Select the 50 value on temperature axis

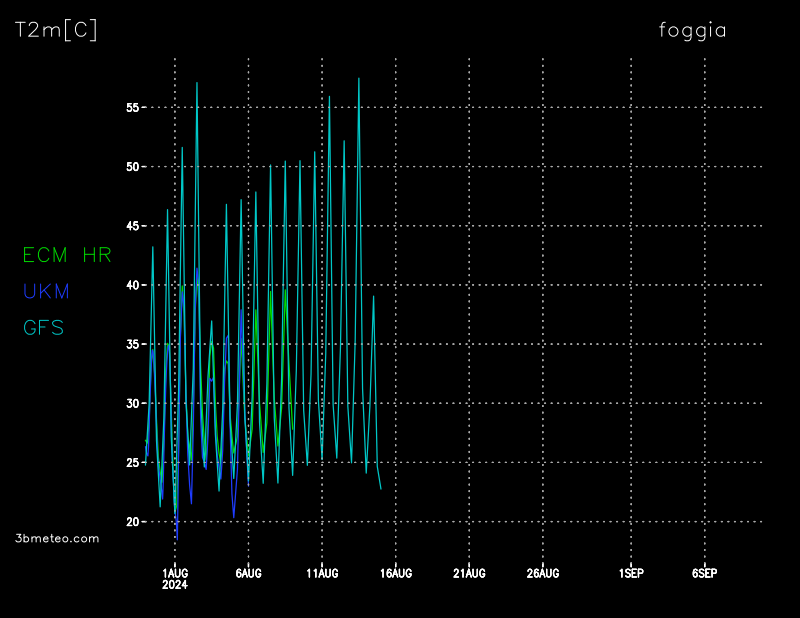click(131, 167)
